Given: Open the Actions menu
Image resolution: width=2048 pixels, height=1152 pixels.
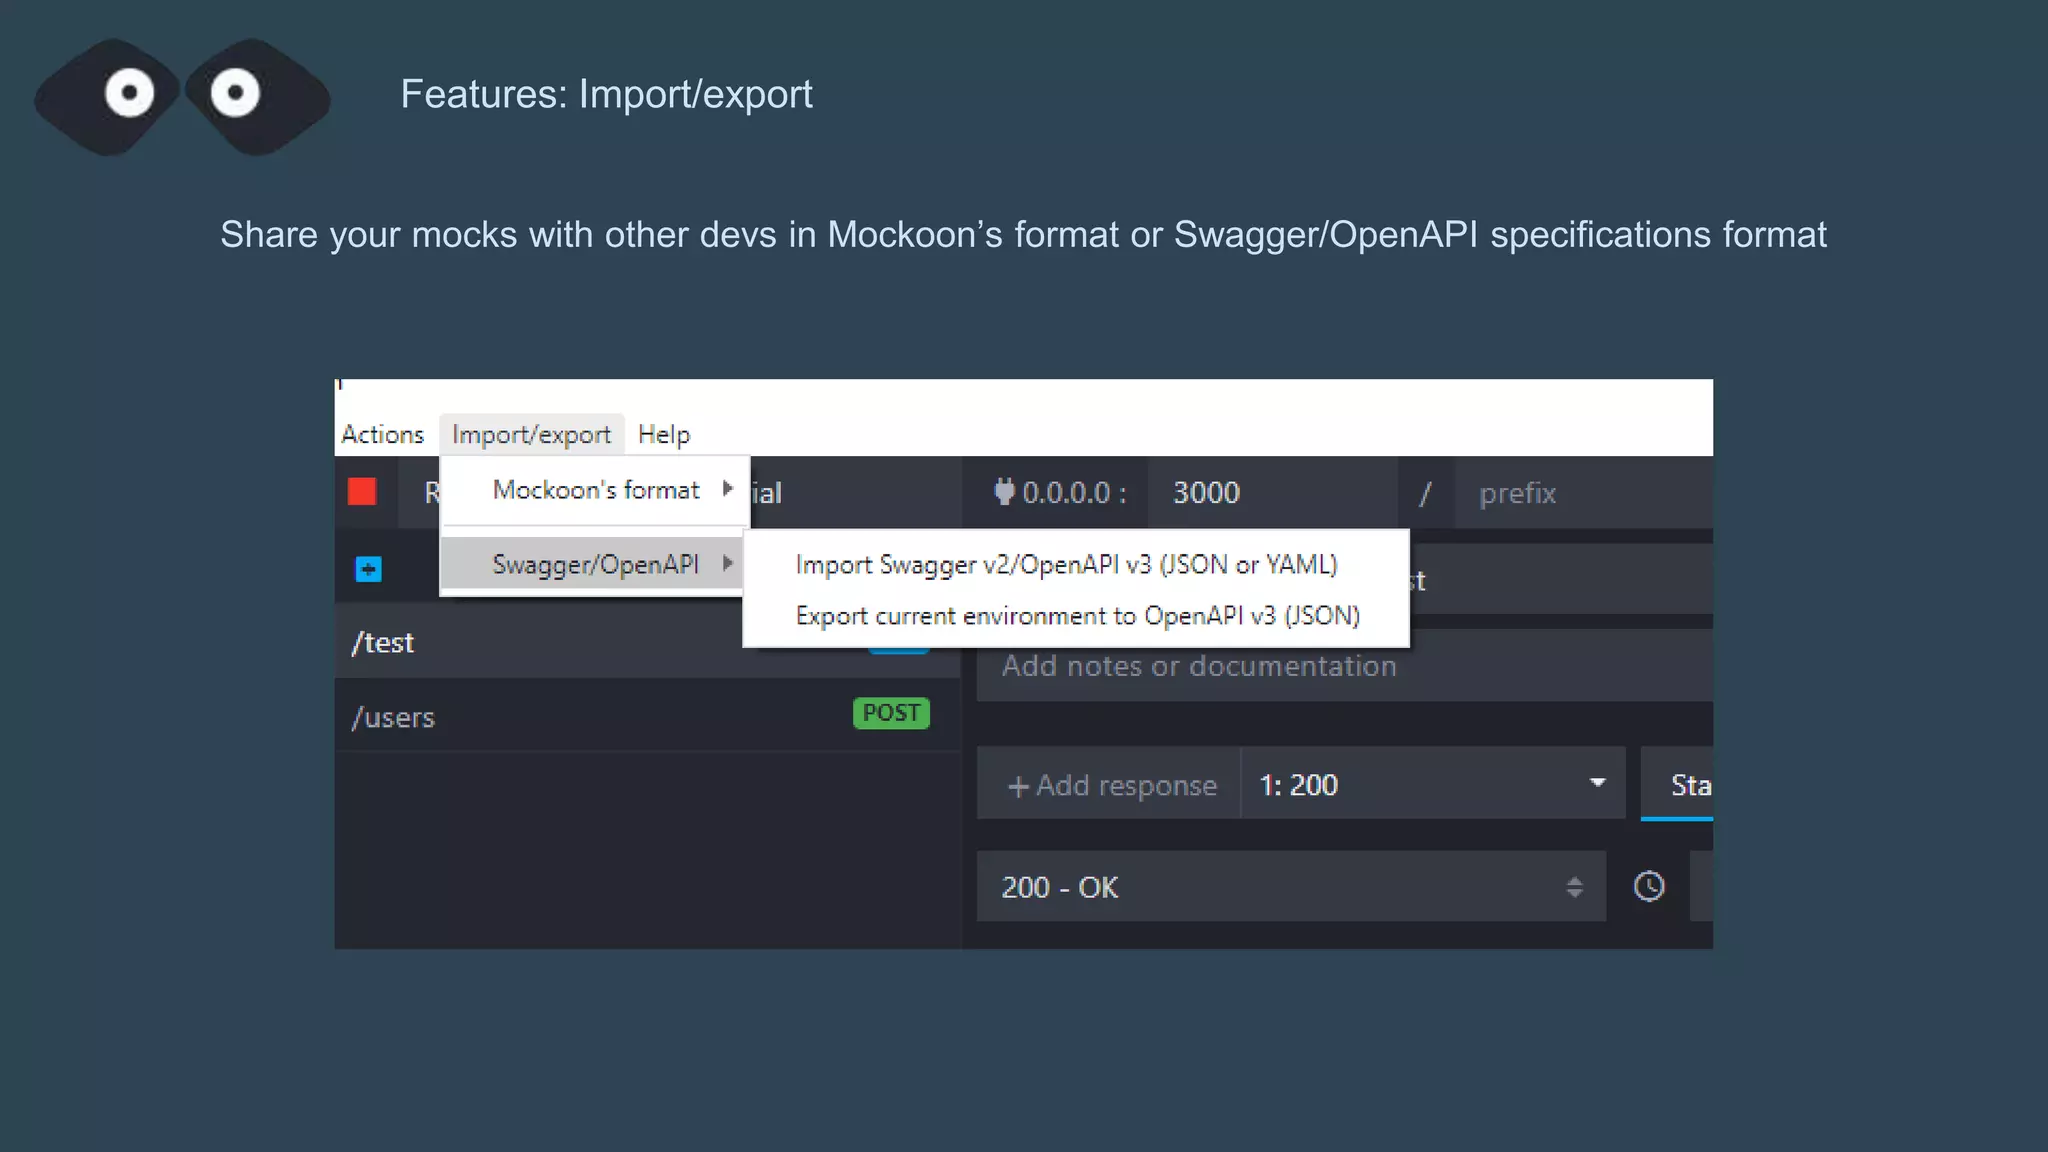Looking at the screenshot, I should pos(382,435).
